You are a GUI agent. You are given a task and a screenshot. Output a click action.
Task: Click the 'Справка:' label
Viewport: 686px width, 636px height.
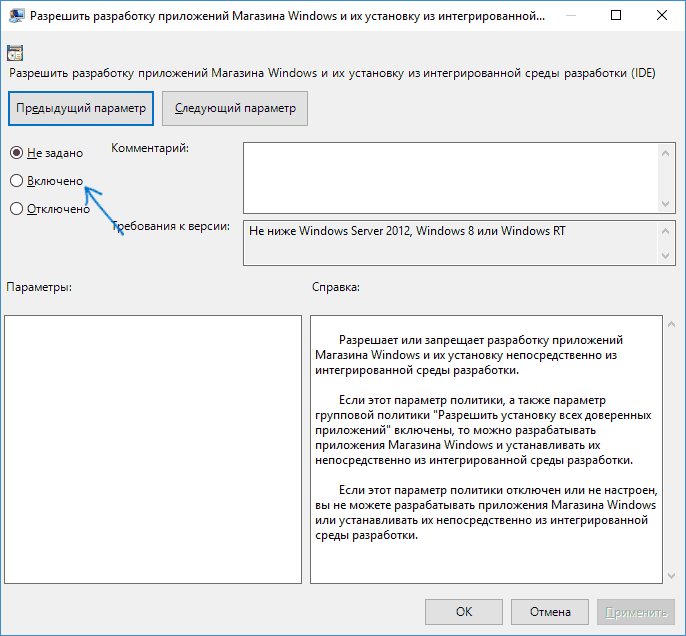tap(336, 287)
